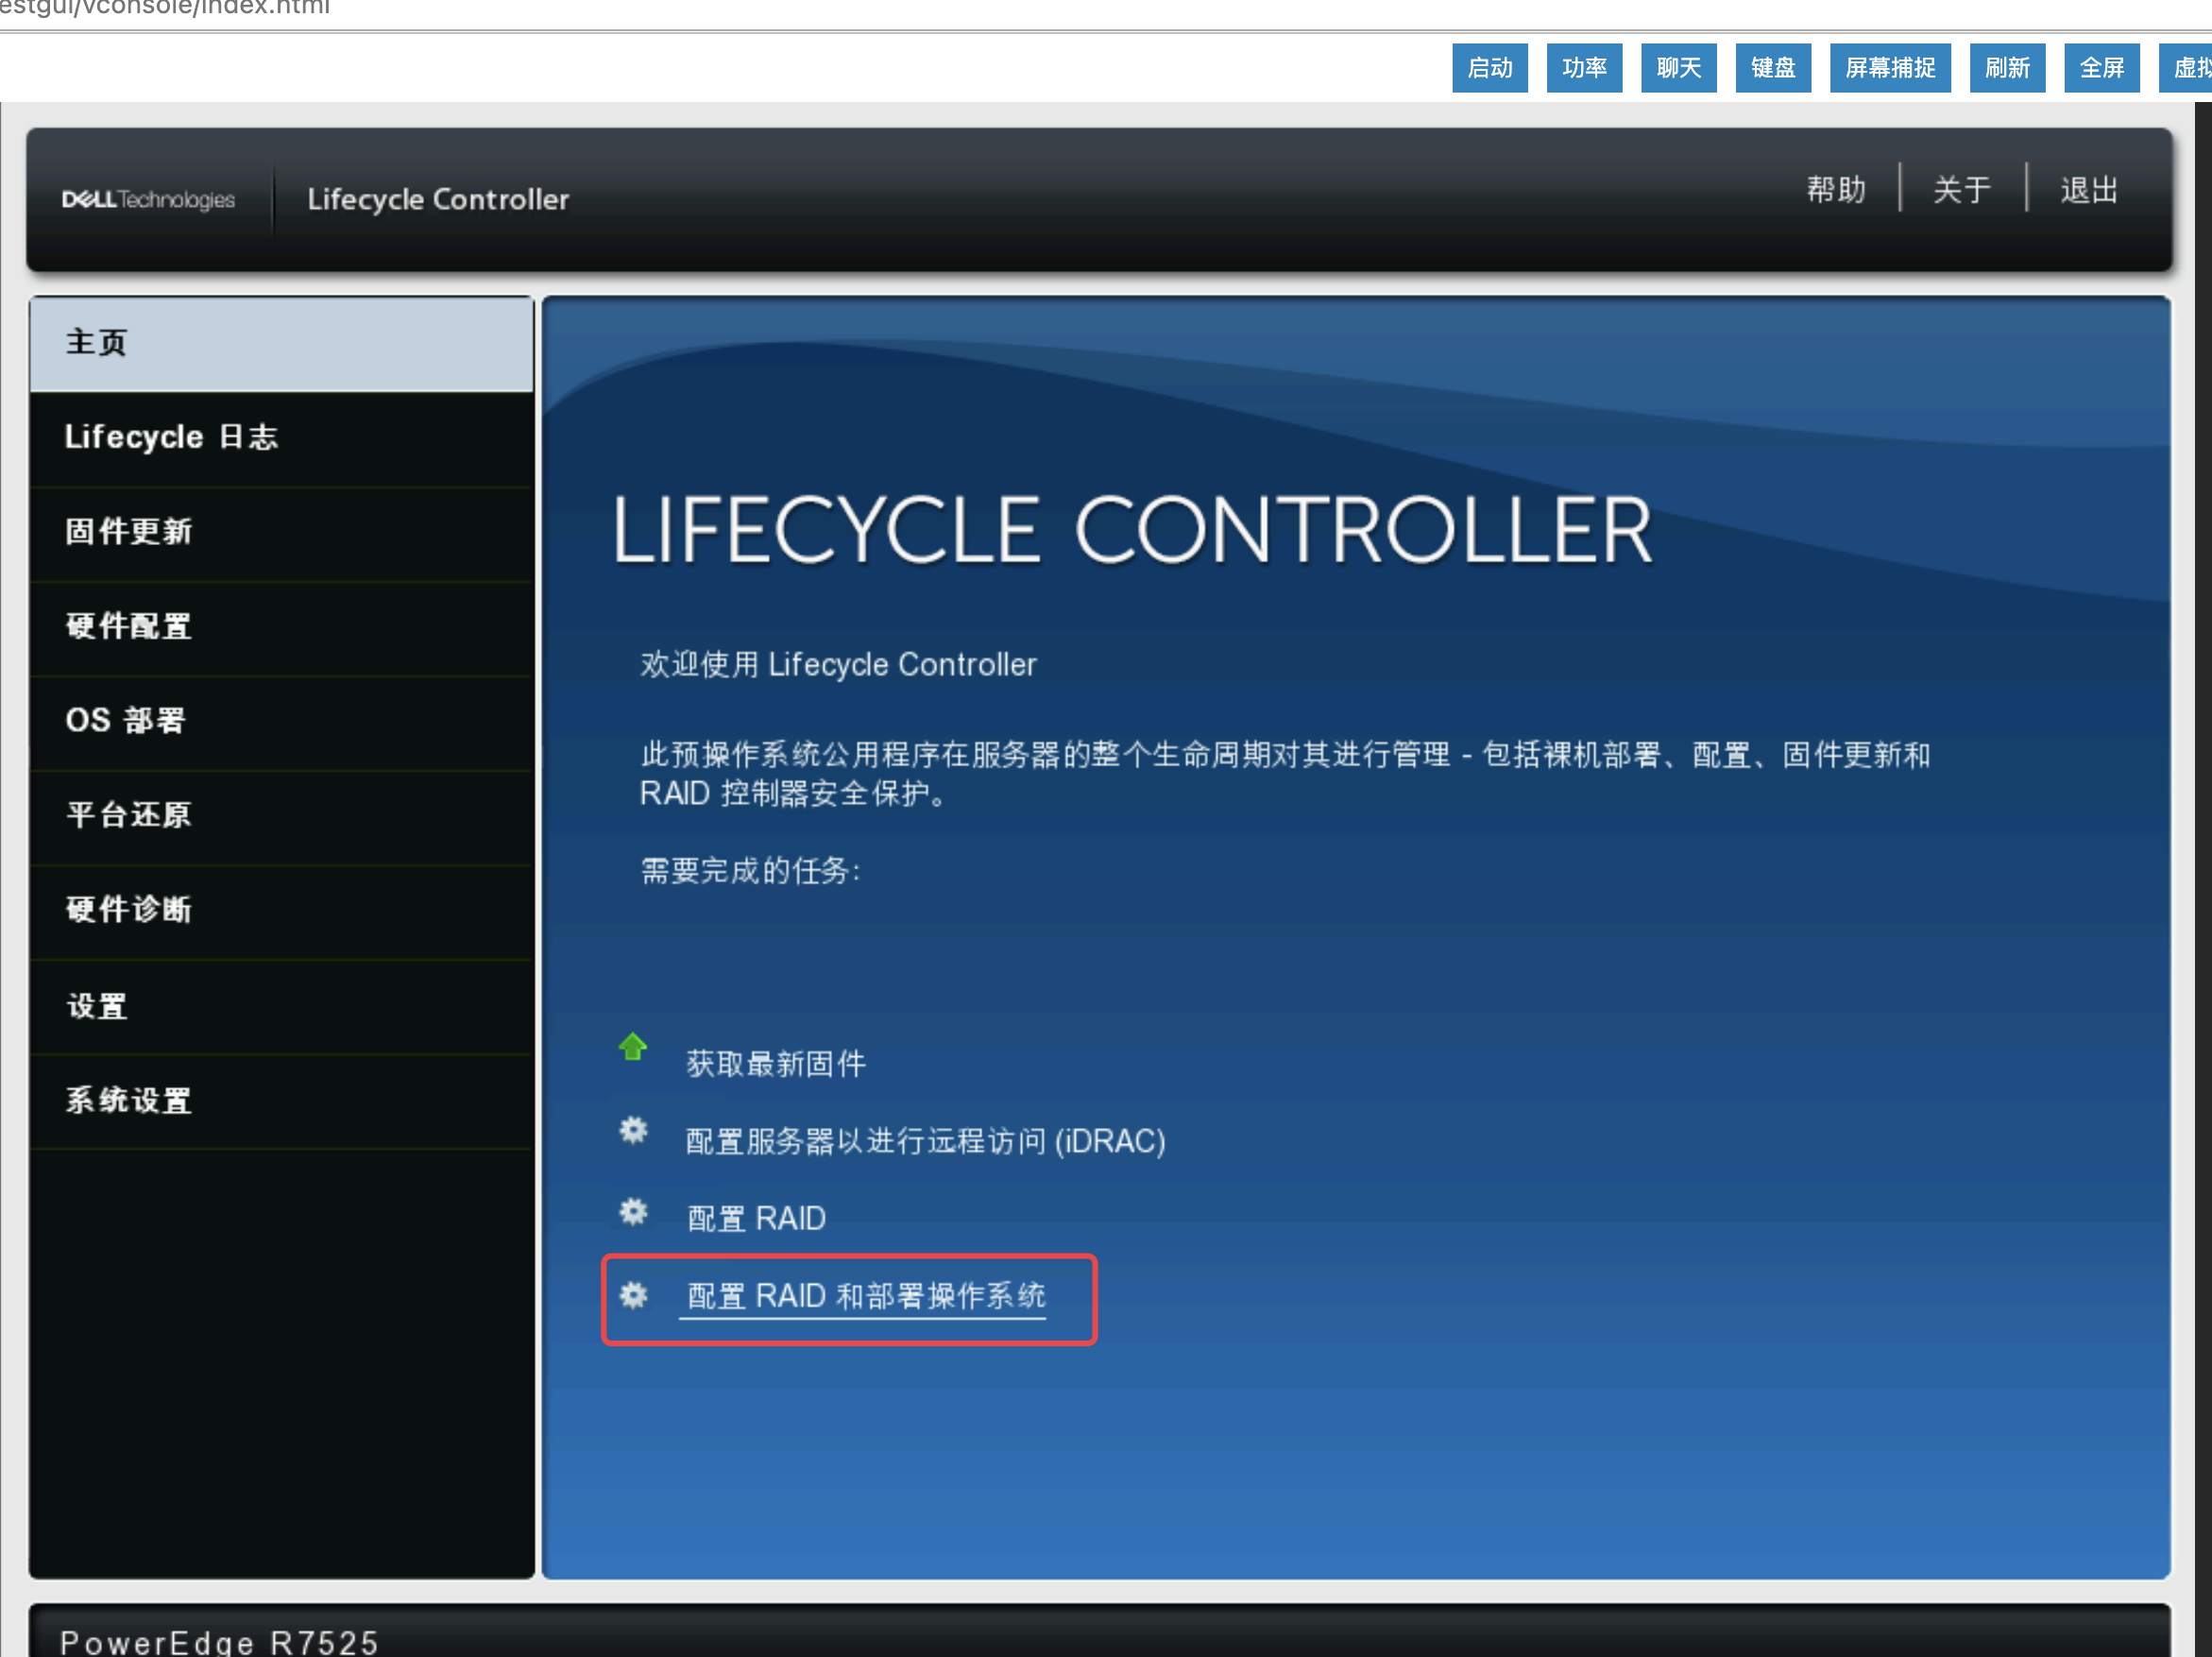Open the 聊天 chat button
The width and height of the screenshot is (2212, 1657).
tap(1678, 68)
